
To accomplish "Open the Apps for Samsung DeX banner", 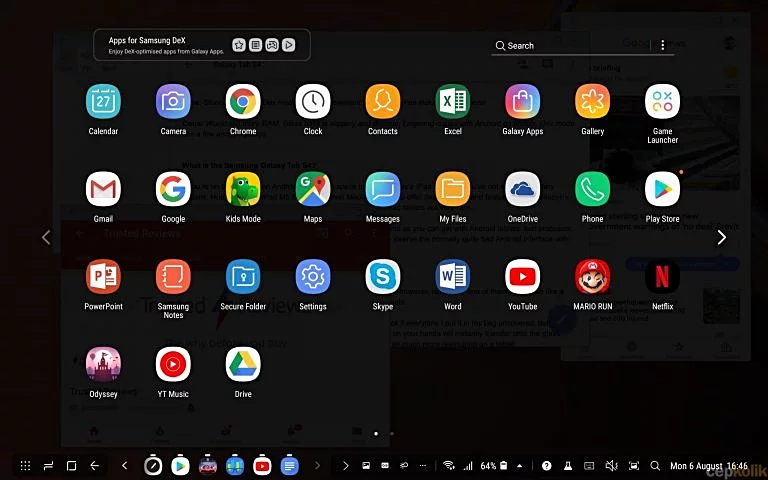I will [x=202, y=45].
